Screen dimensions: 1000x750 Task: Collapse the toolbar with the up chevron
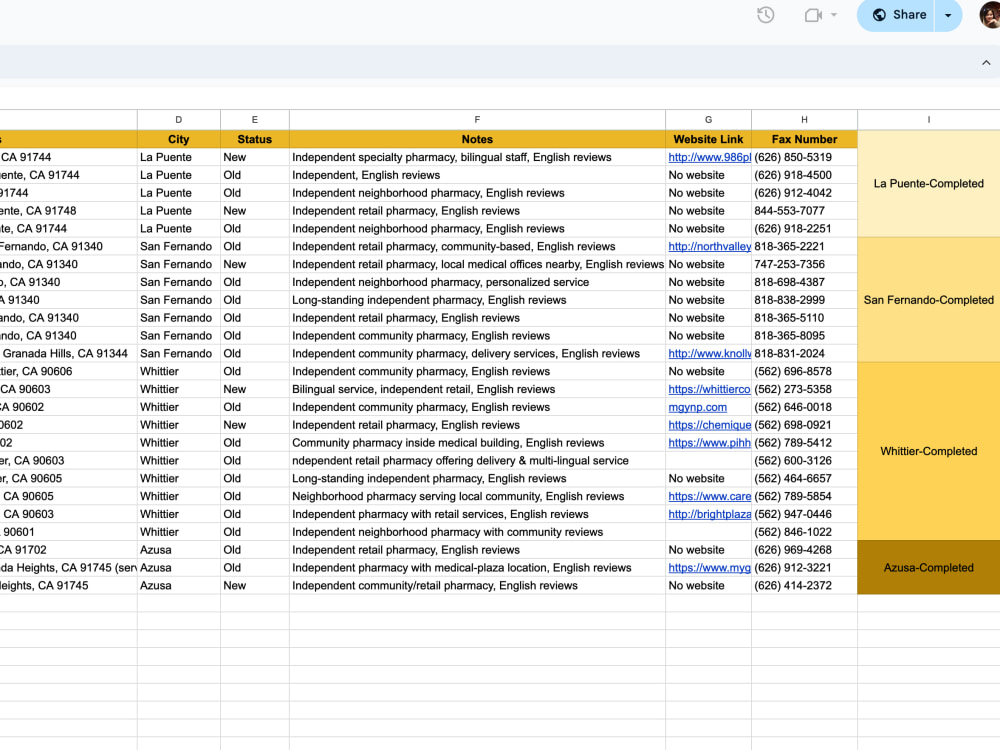point(986,62)
